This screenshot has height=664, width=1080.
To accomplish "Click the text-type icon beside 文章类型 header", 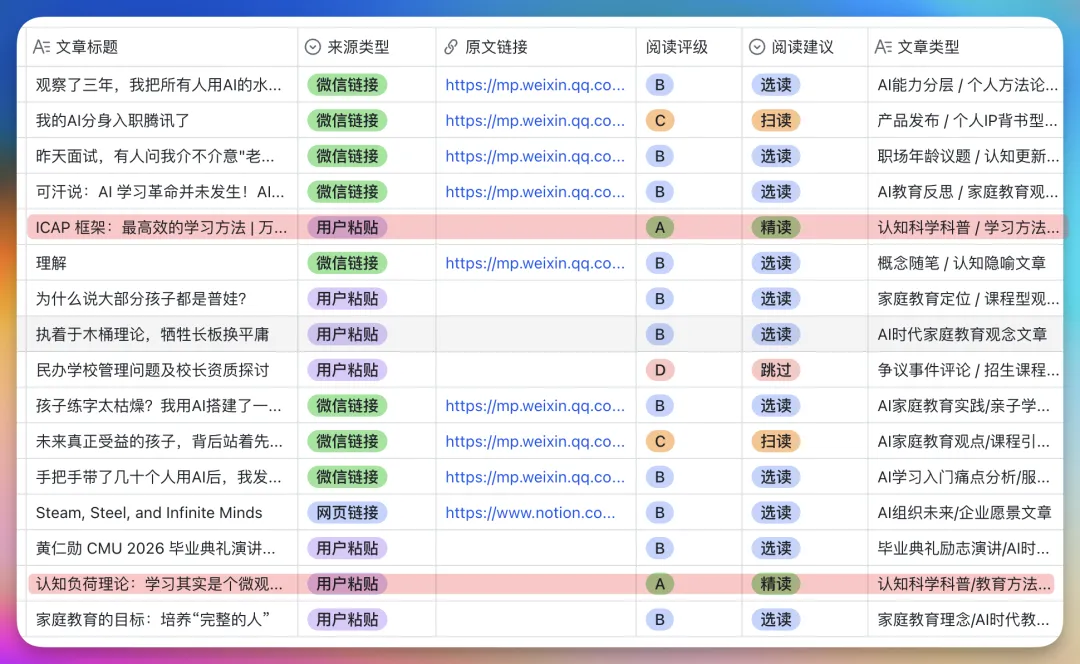I will pos(883,47).
